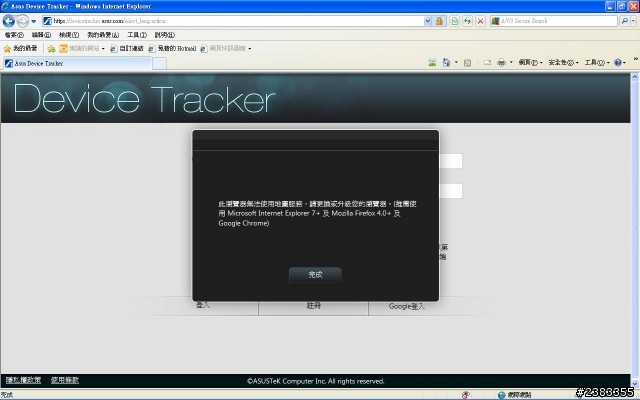Open the 隱私權政策 privacy policy link
The width and height of the screenshot is (640, 400).
pyautogui.click(x=23, y=380)
